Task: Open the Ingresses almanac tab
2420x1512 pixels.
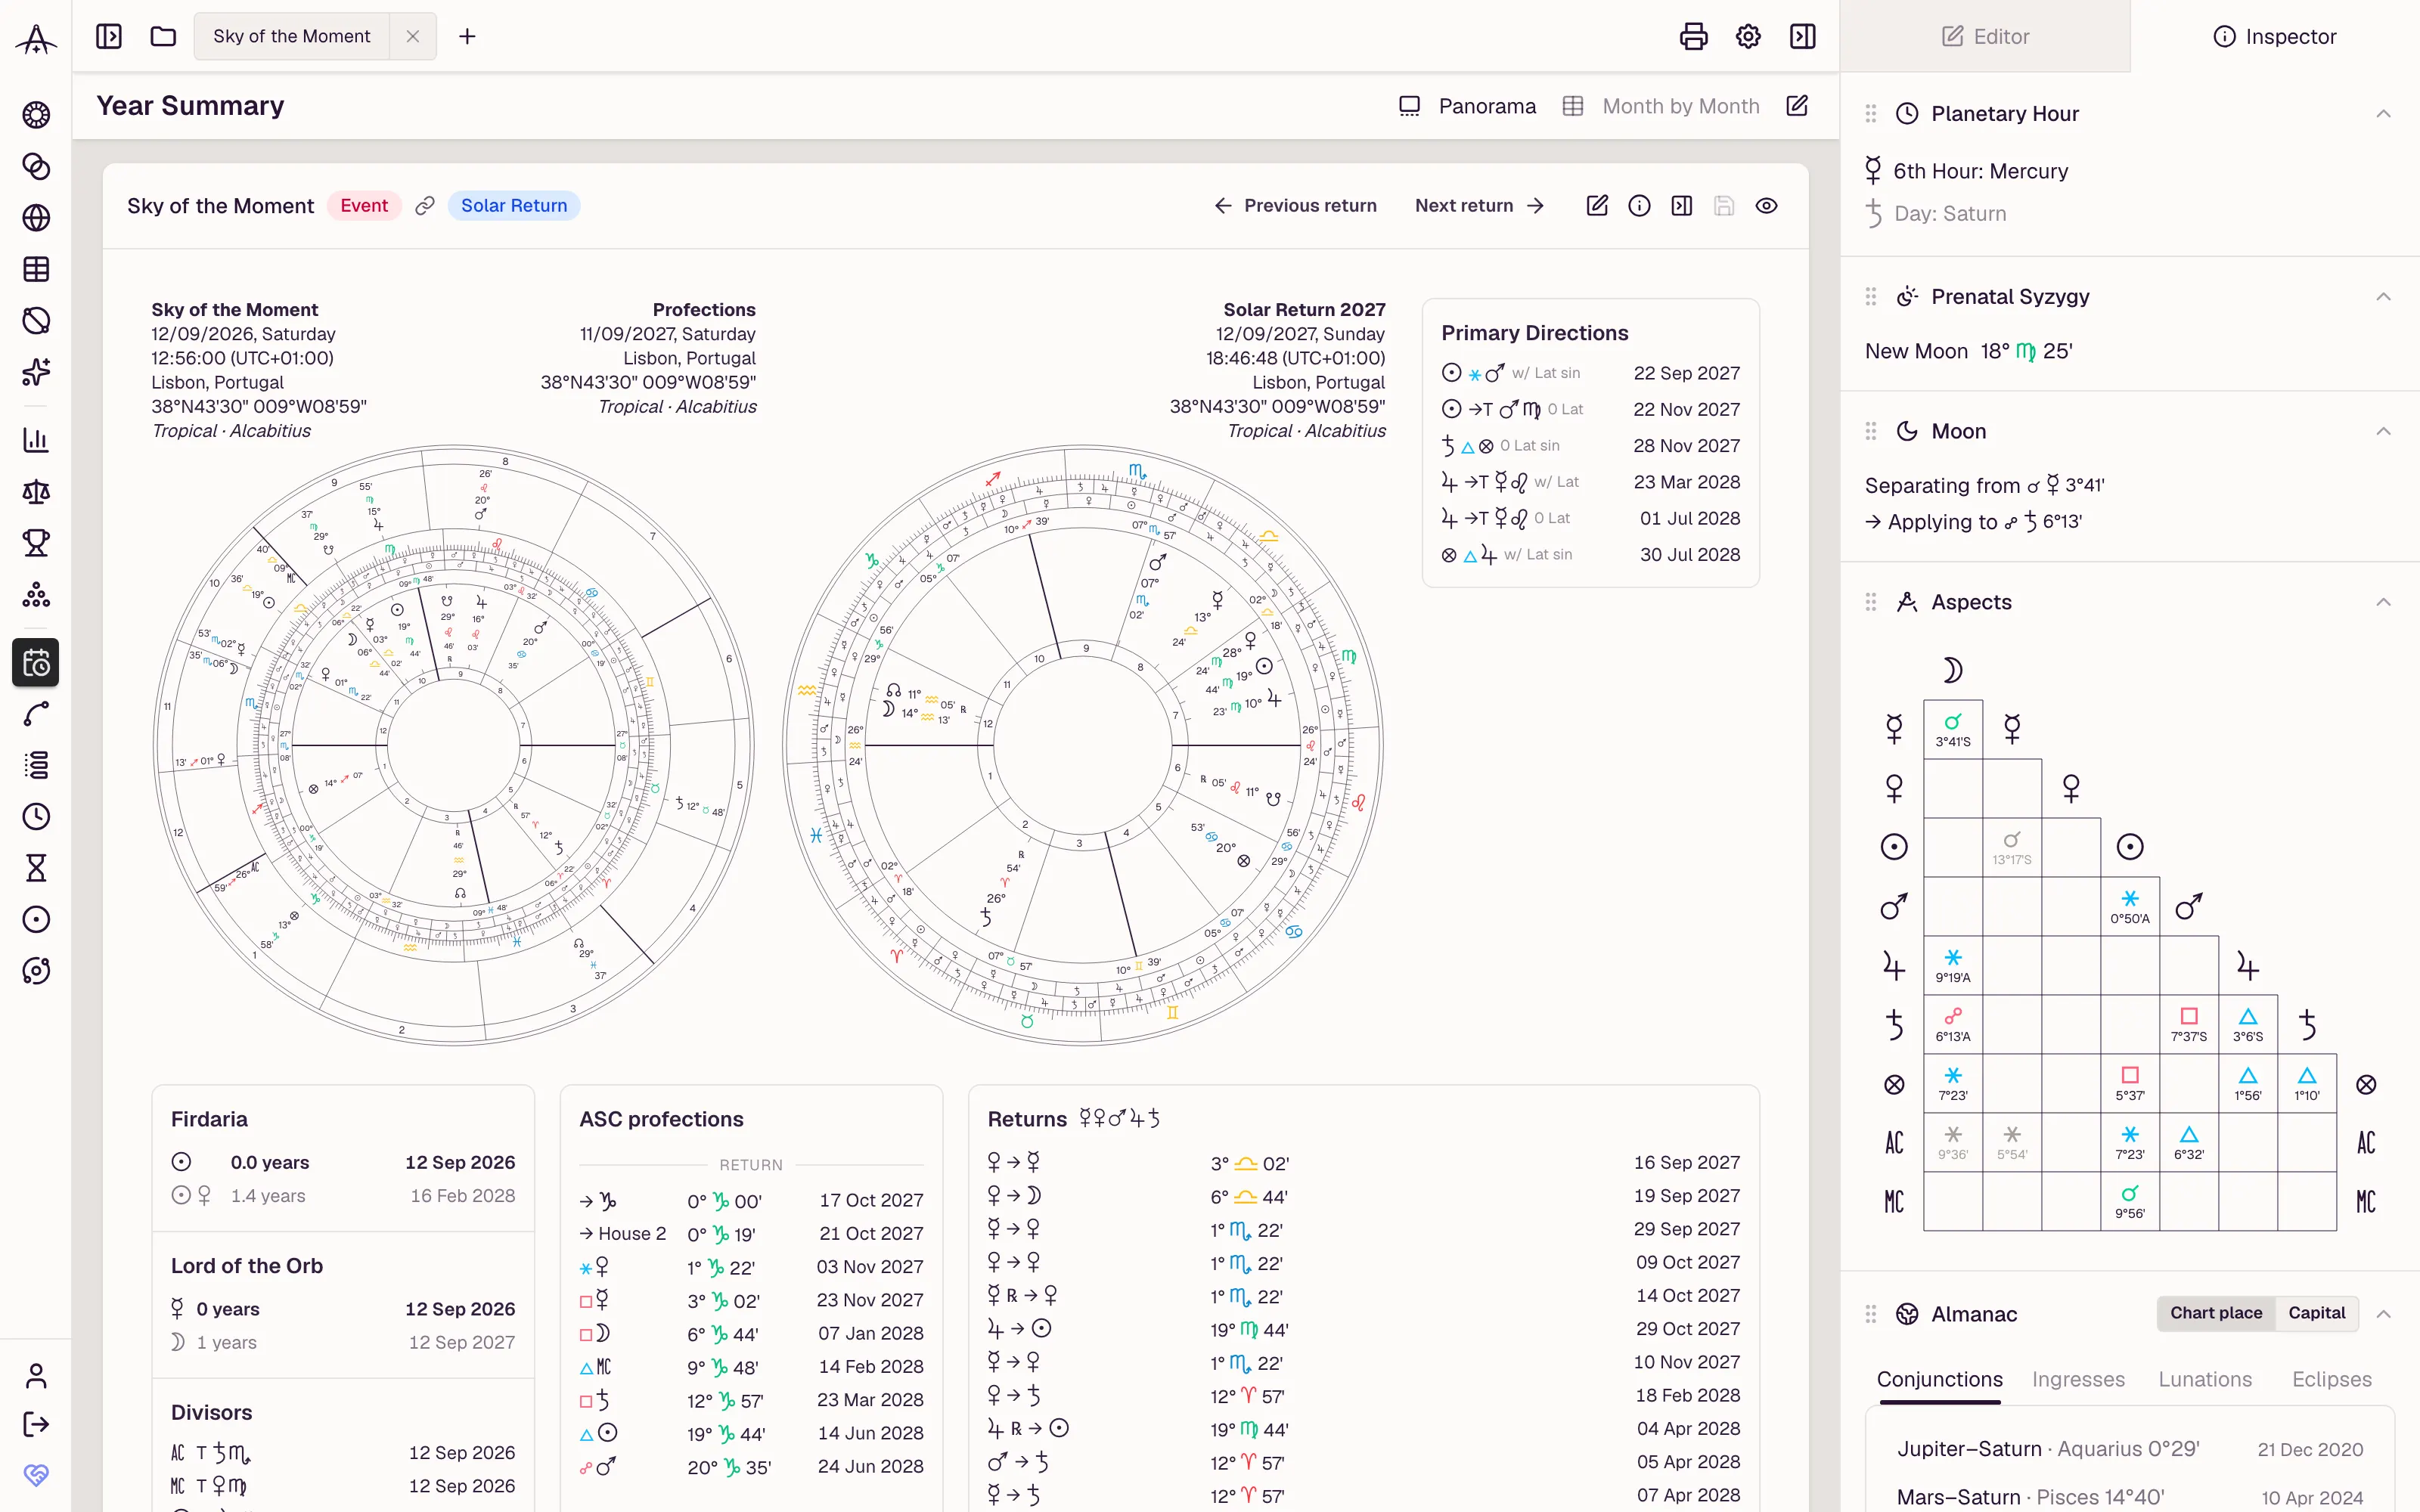Action: click(x=2078, y=1379)
